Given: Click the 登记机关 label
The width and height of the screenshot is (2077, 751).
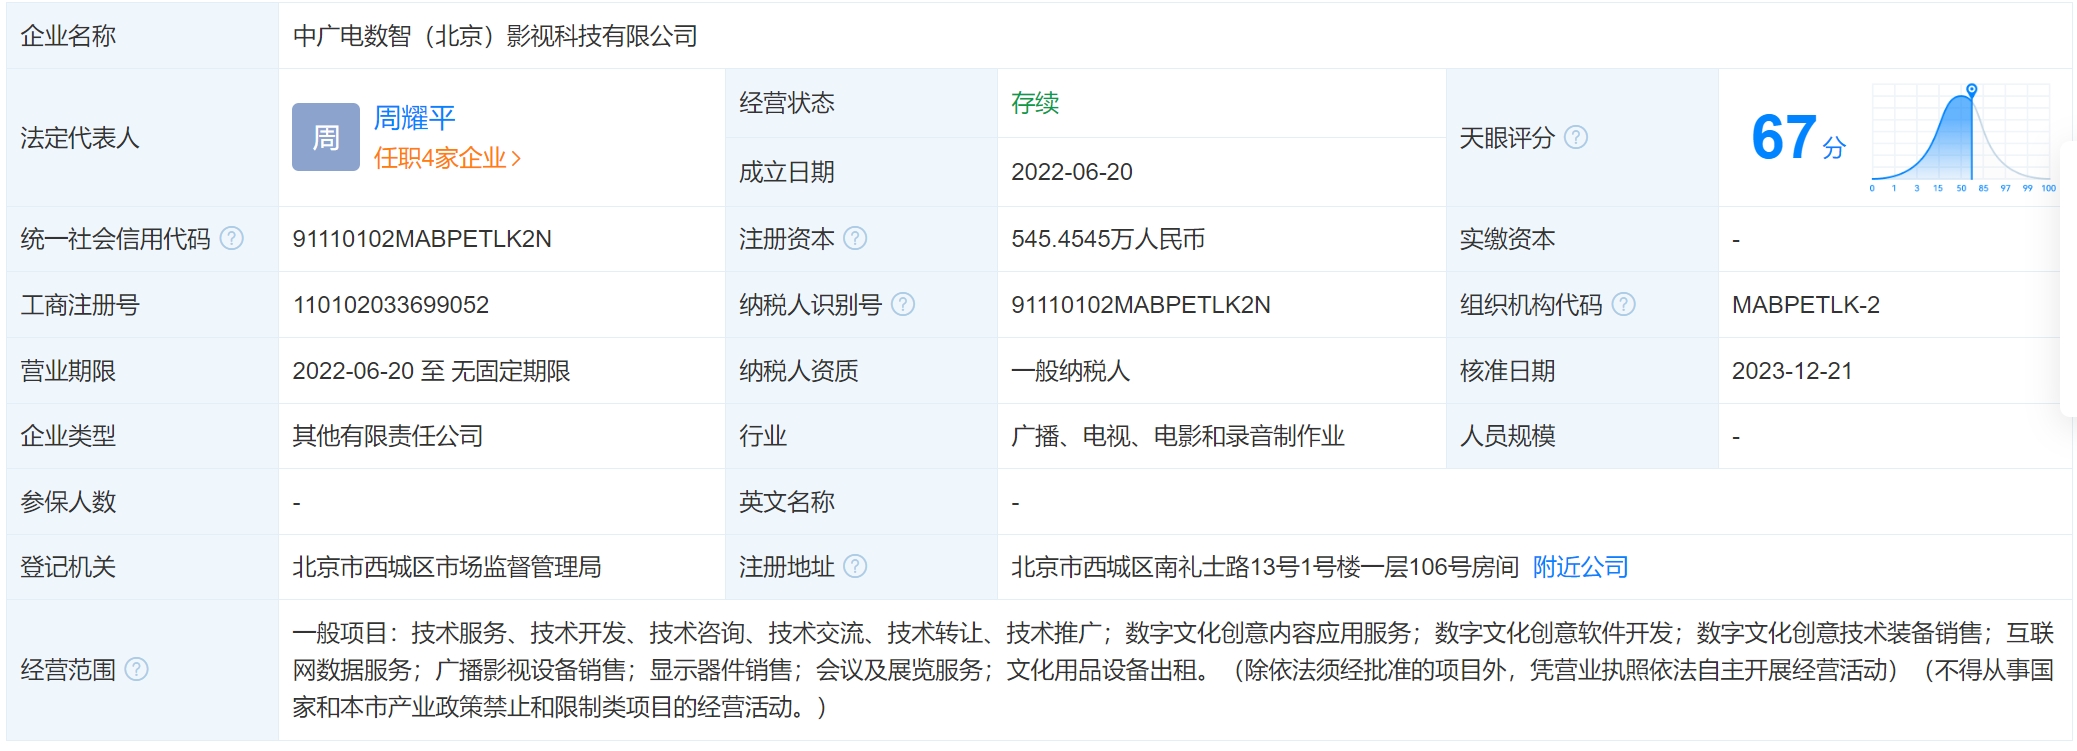Looking at the screenshot, I should coord(68,567).
